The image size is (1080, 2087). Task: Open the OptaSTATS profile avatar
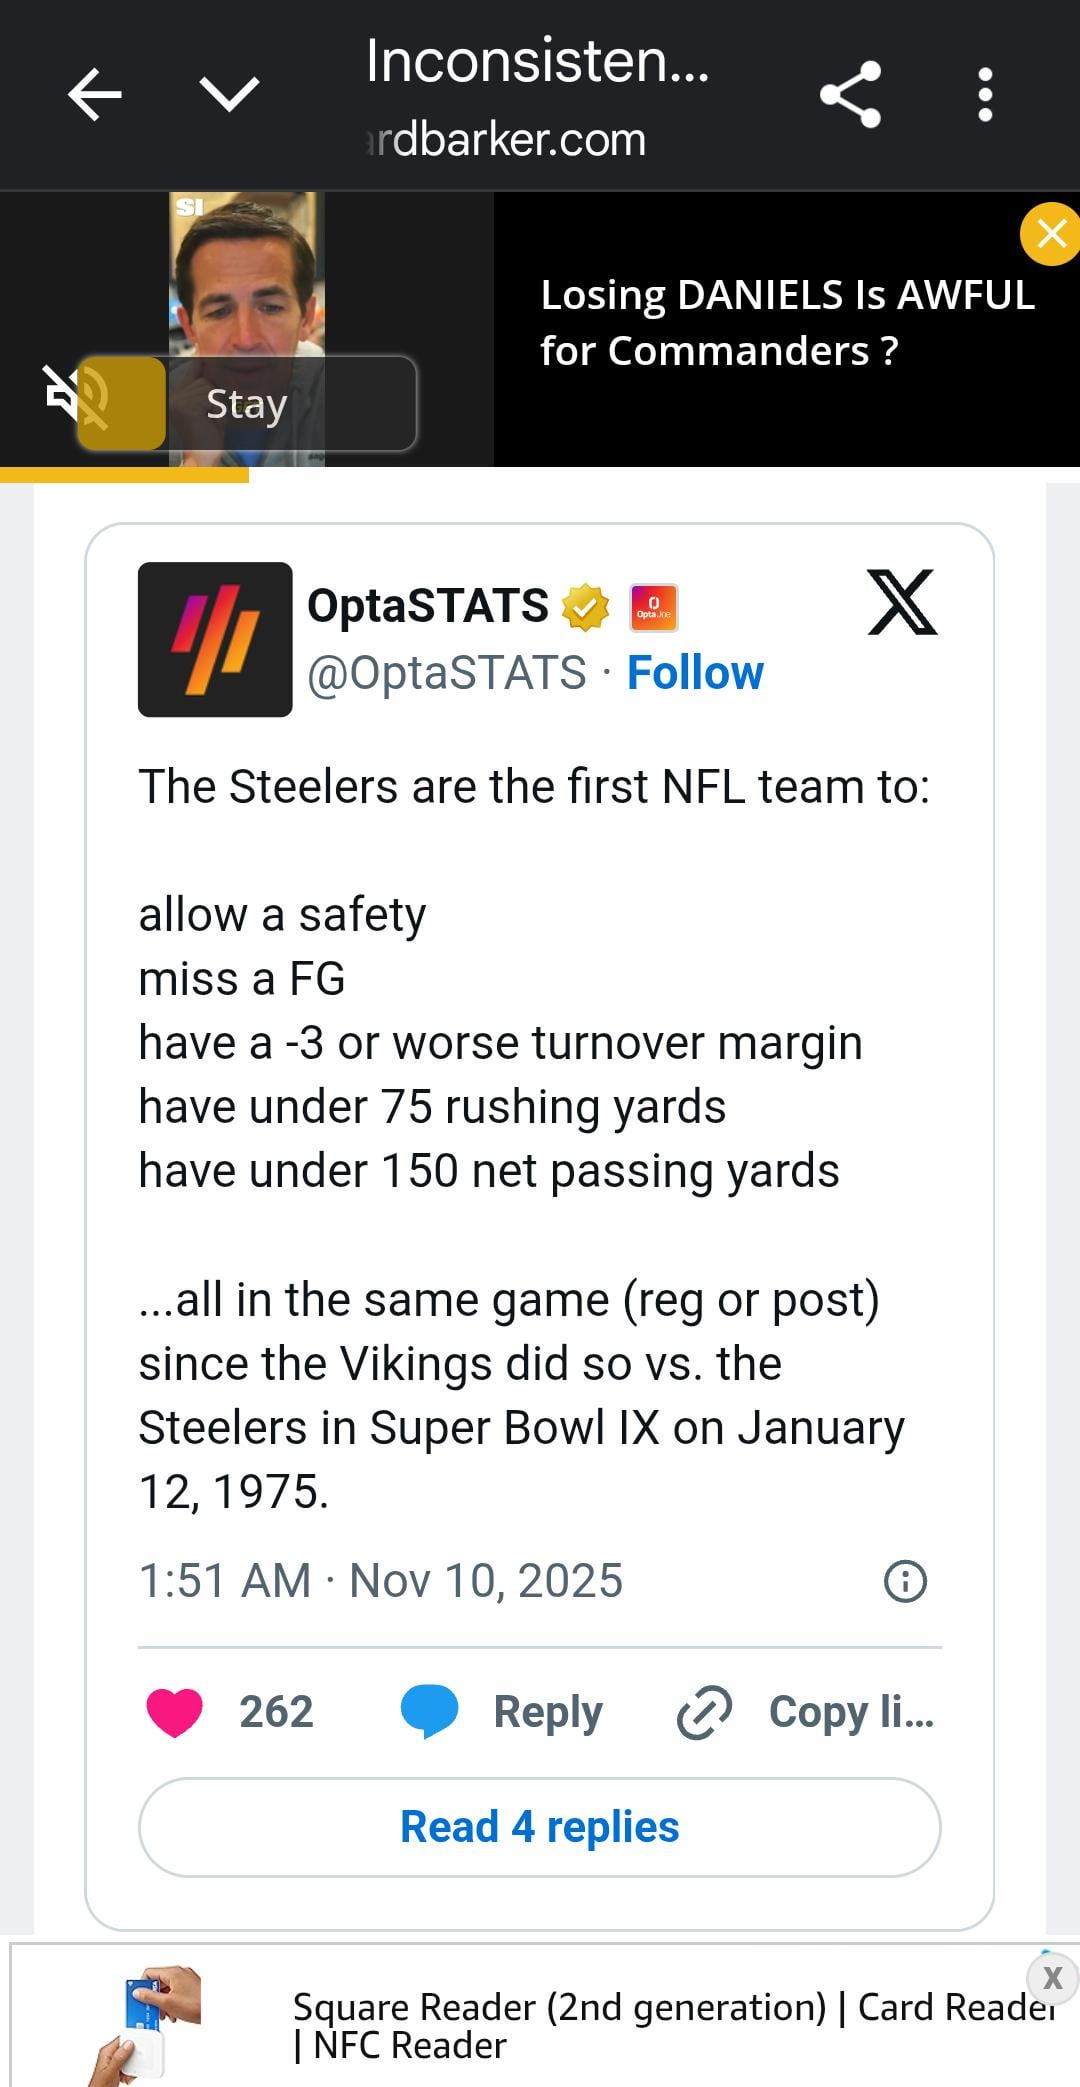point(215,639)
